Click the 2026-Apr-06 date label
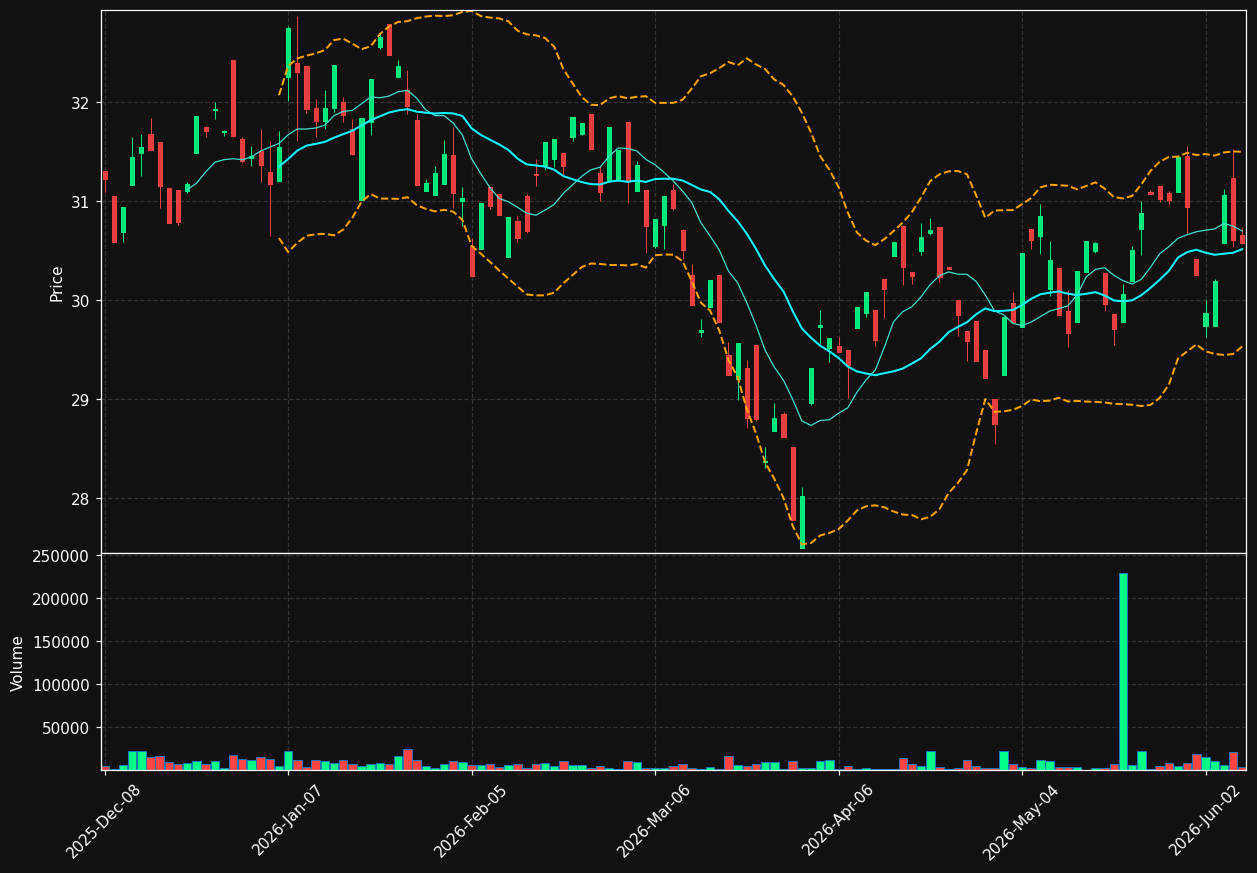This screenshot has height=873, width=1257. (838, 822)
